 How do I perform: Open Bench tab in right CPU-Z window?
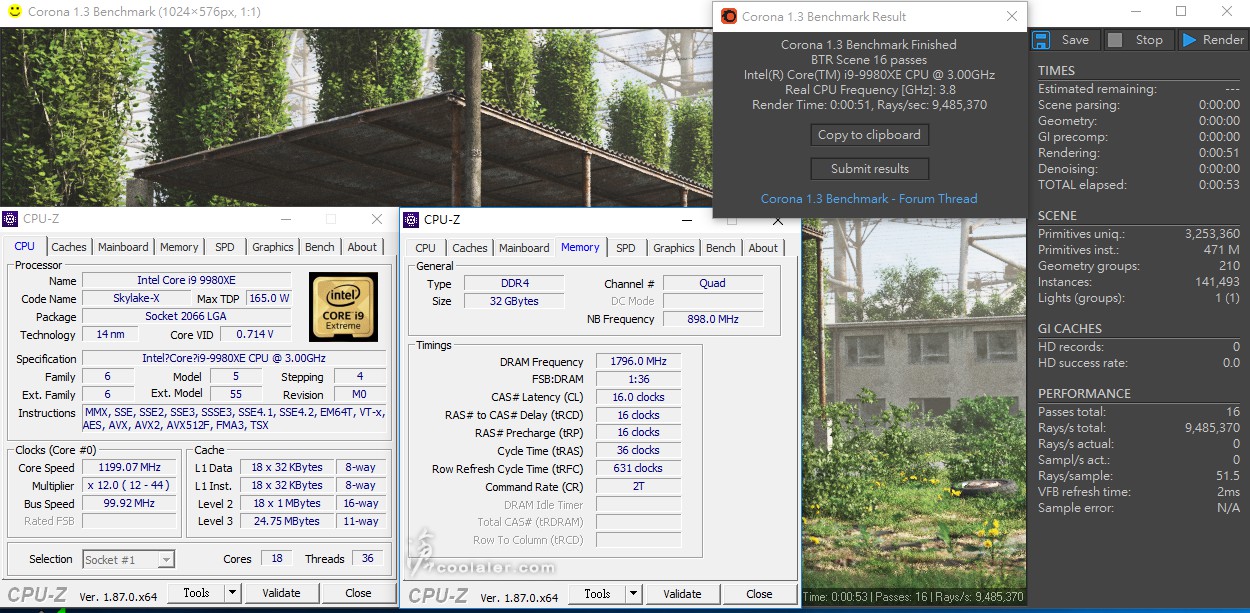(x=721, y=248)
